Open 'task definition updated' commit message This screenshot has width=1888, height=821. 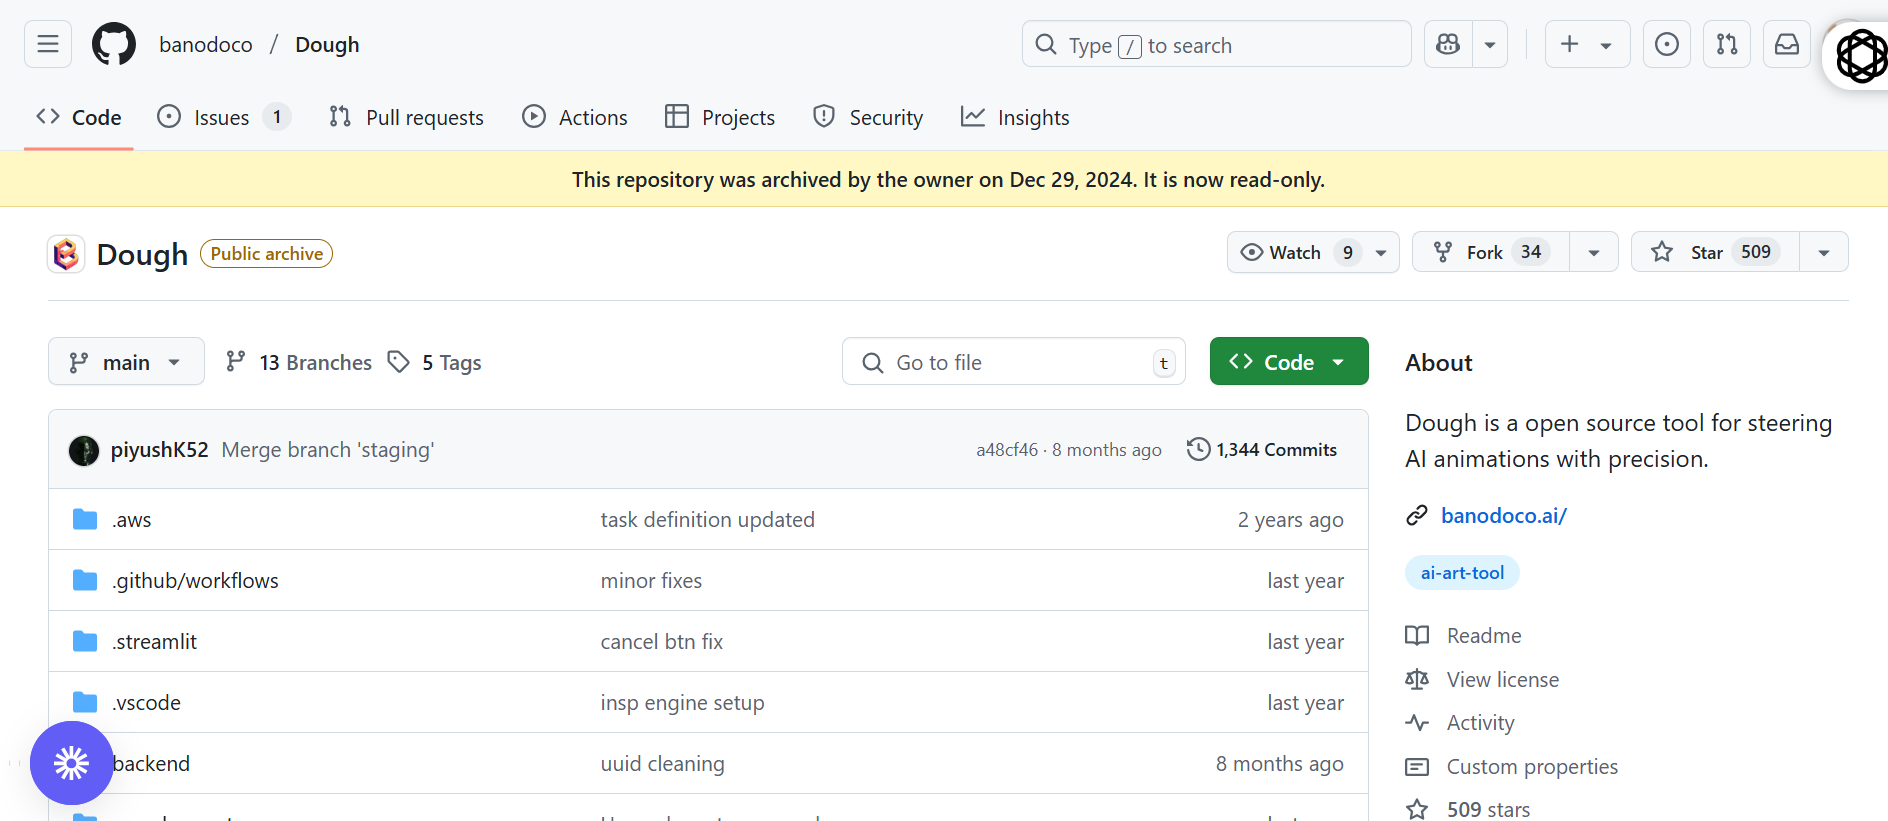(x=708, y=520)
